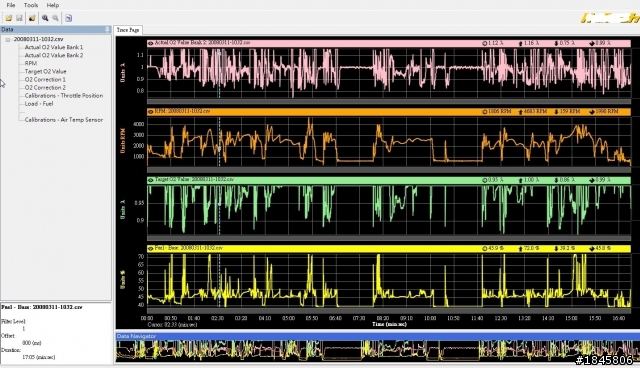Click the Data Navigator title bar

click(378, 336)
